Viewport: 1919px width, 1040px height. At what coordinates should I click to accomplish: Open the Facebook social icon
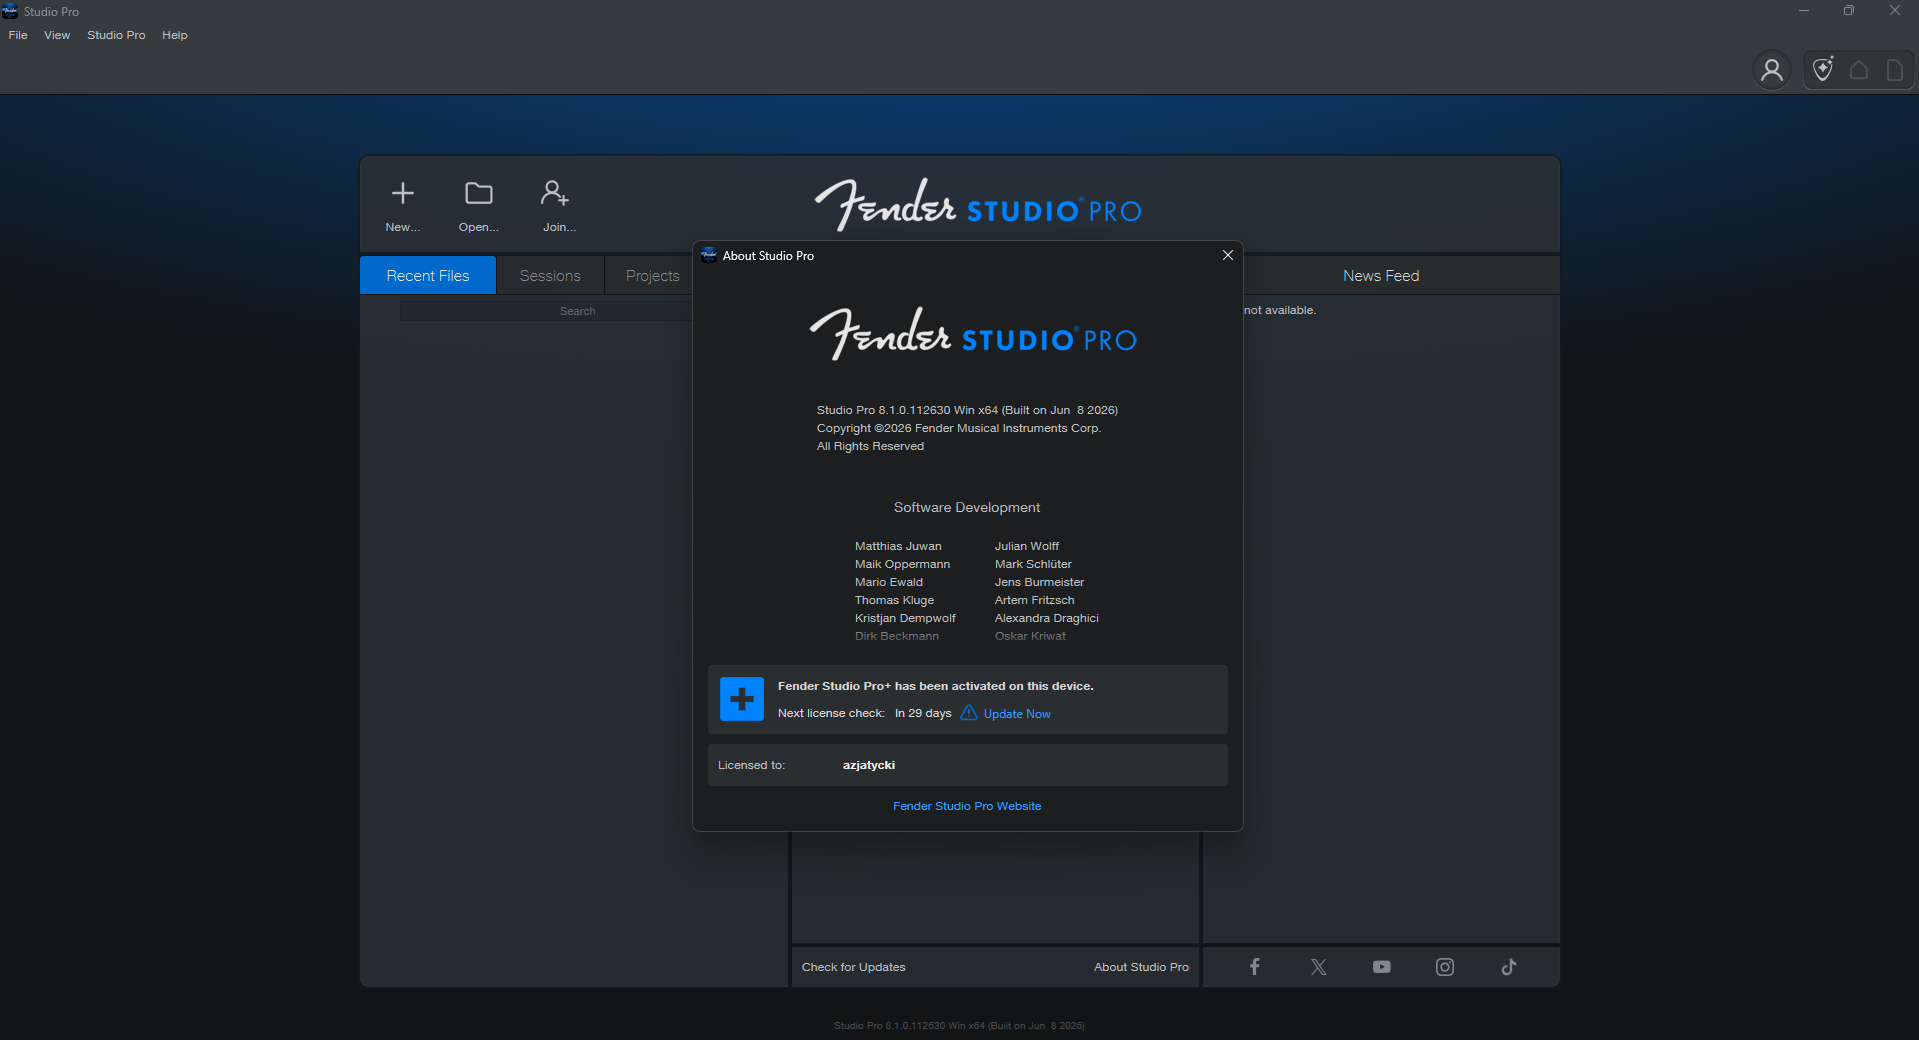[1255, 967]
